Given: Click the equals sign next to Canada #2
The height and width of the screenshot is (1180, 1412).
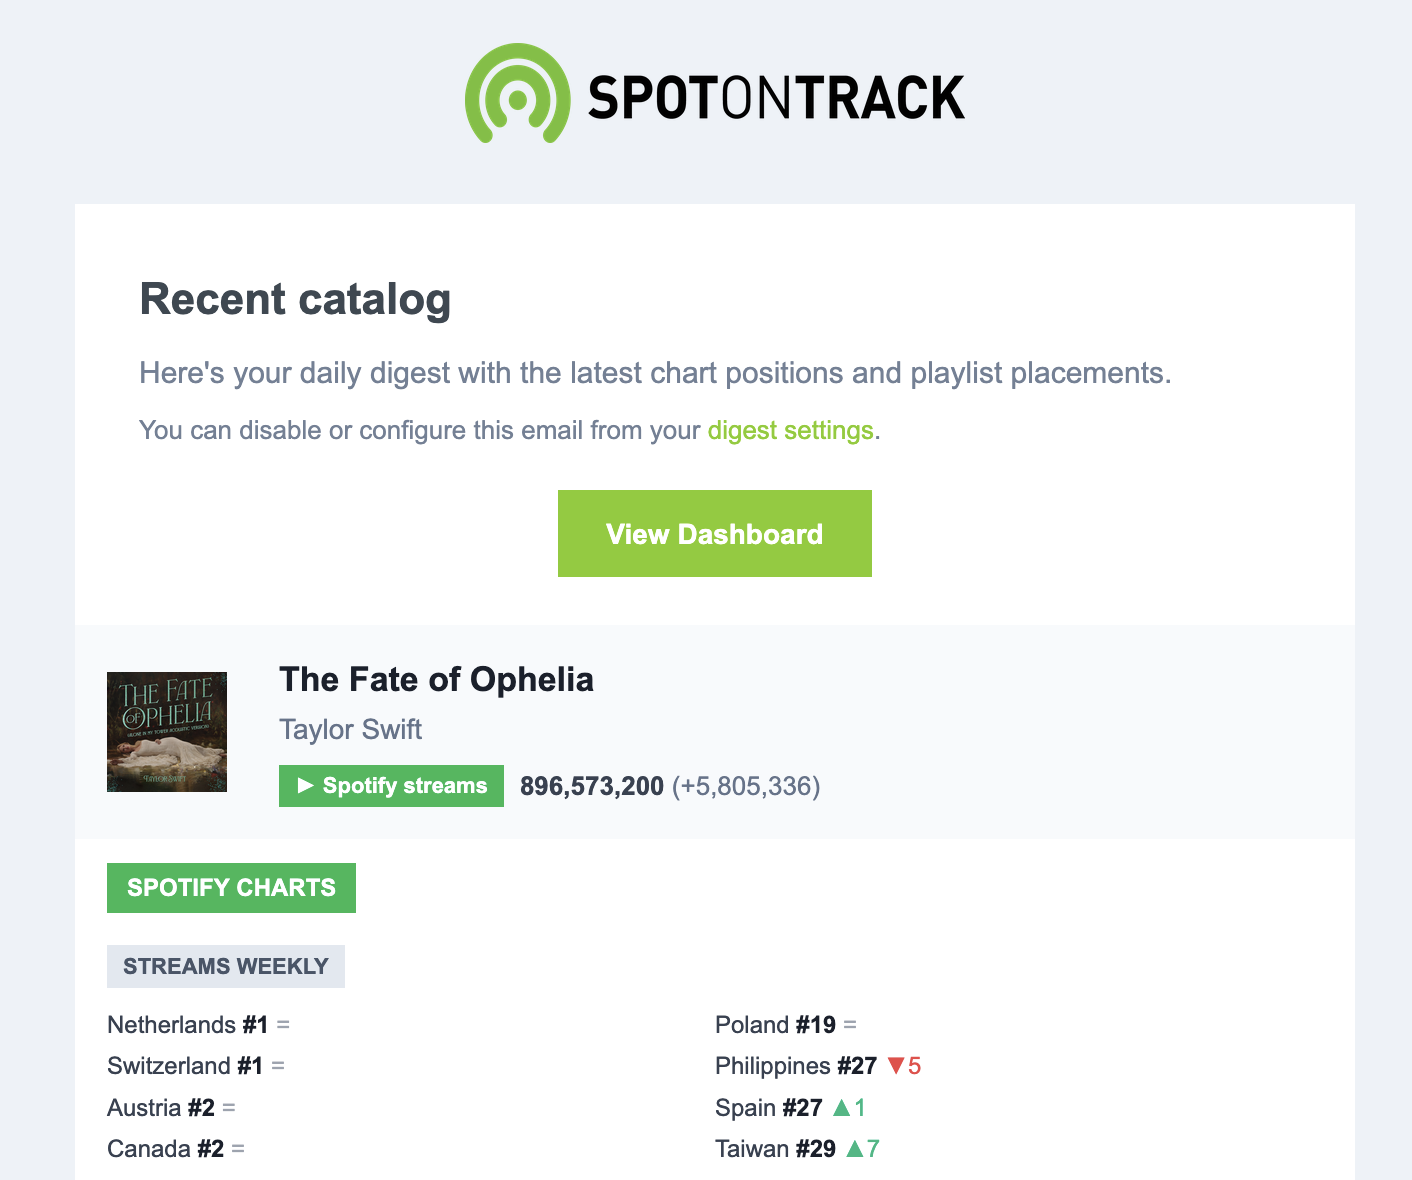Looking at the screenshot, I should (x=238, y=1149).
